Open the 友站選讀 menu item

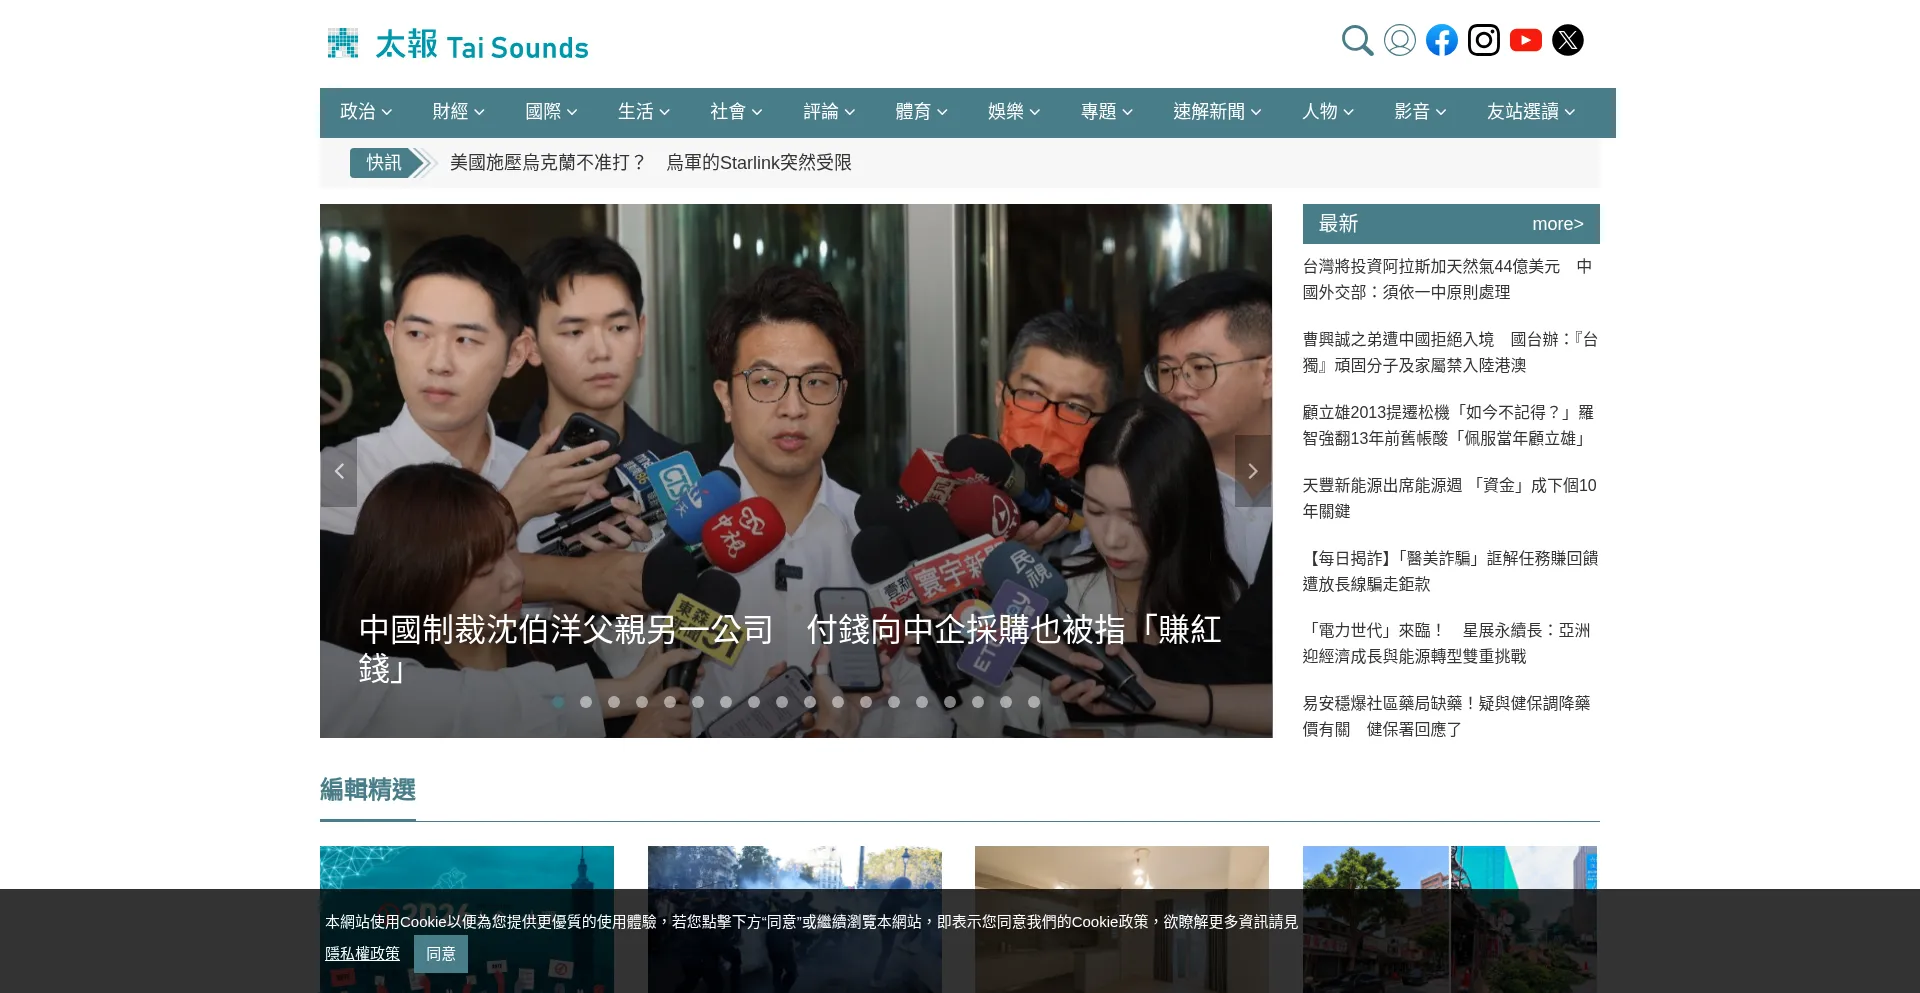click(1531, 112)
